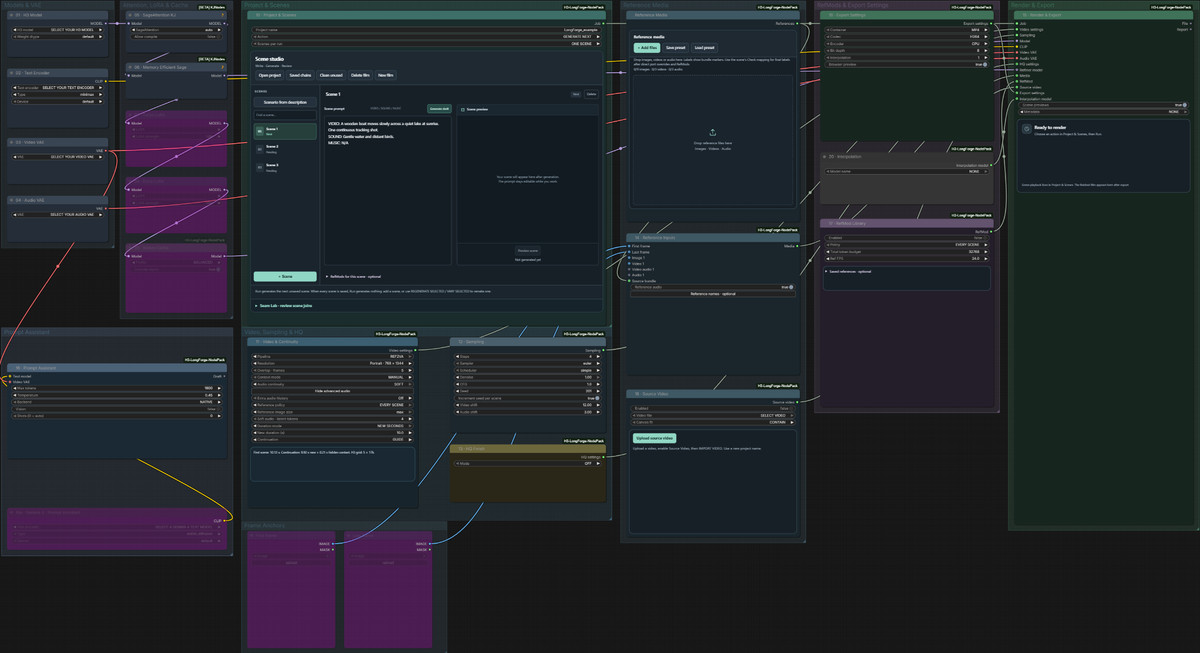
Task: Open the Pipeline dropdown in Video & Continuity
Action: [331, 355]
